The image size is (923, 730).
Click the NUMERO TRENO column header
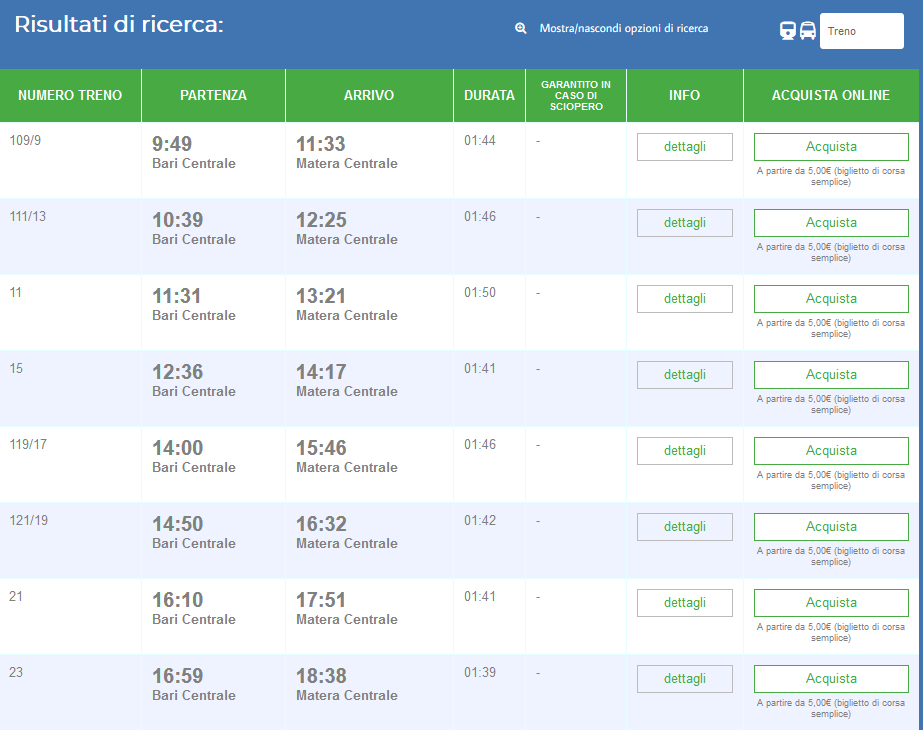coord(70,95)
